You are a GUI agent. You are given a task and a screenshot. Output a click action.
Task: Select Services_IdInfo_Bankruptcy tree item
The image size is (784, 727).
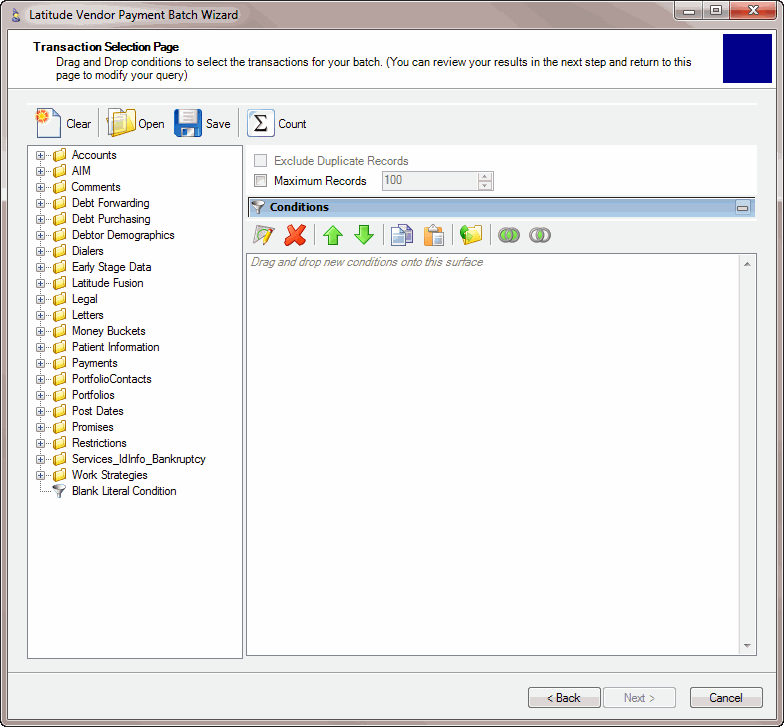[x=138, y=459]
